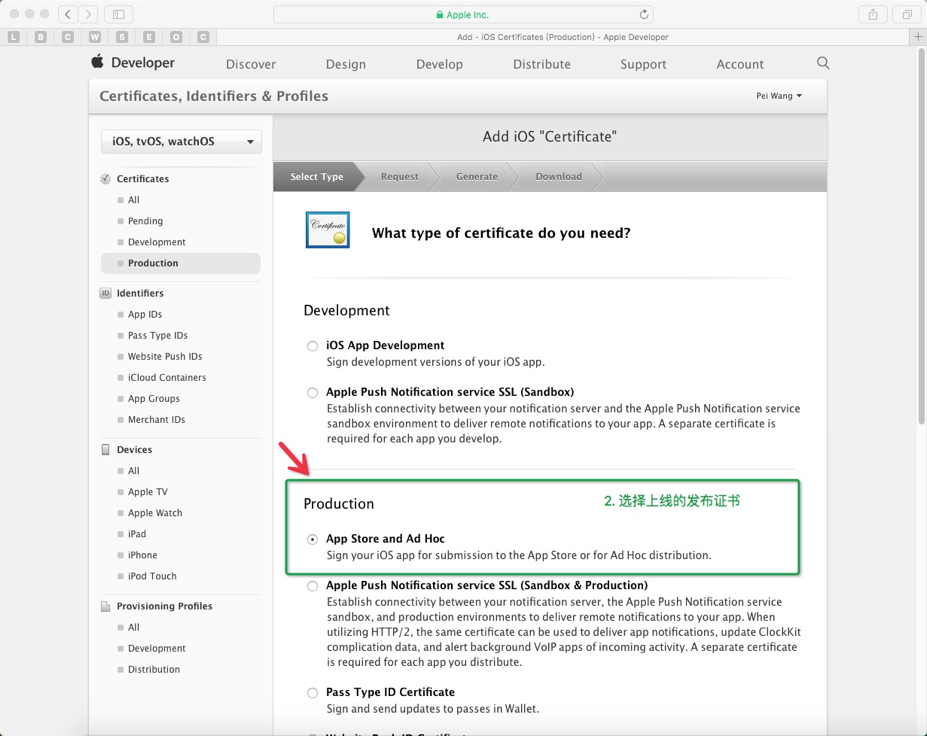The width and height of the screenshot is (927, 736).
Task: Go back using Safari's back arrow
Action: pyautogui.click(x=68, y=14)
